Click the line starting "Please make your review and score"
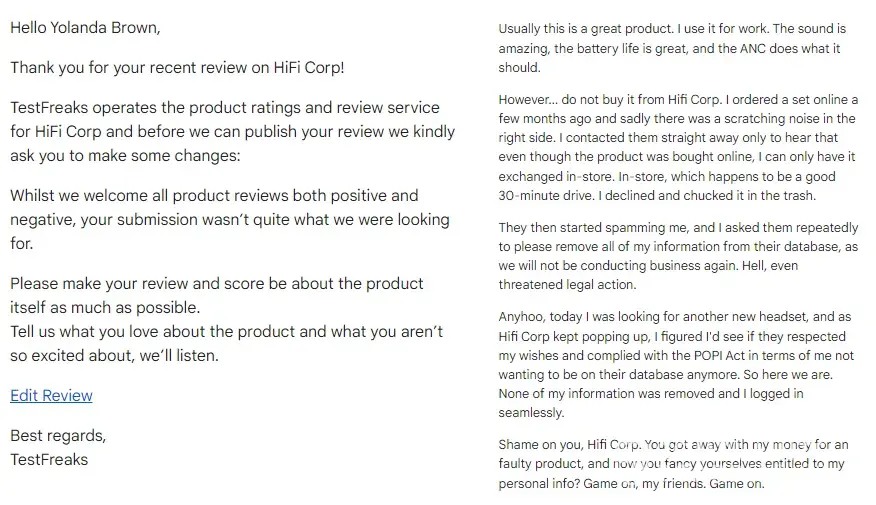The height and width of the screenshot is (505, 876). point(216,283)
